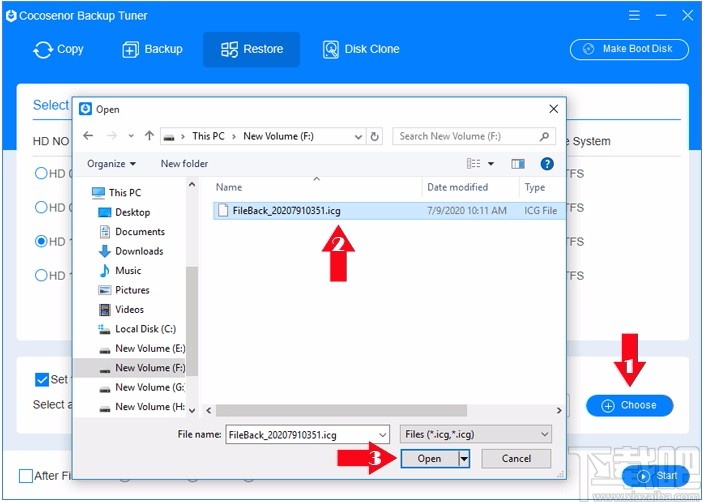Viewport: 703px width, 502px height.
Task: Expand the address bar path dropdown
Action: point(359,137)
